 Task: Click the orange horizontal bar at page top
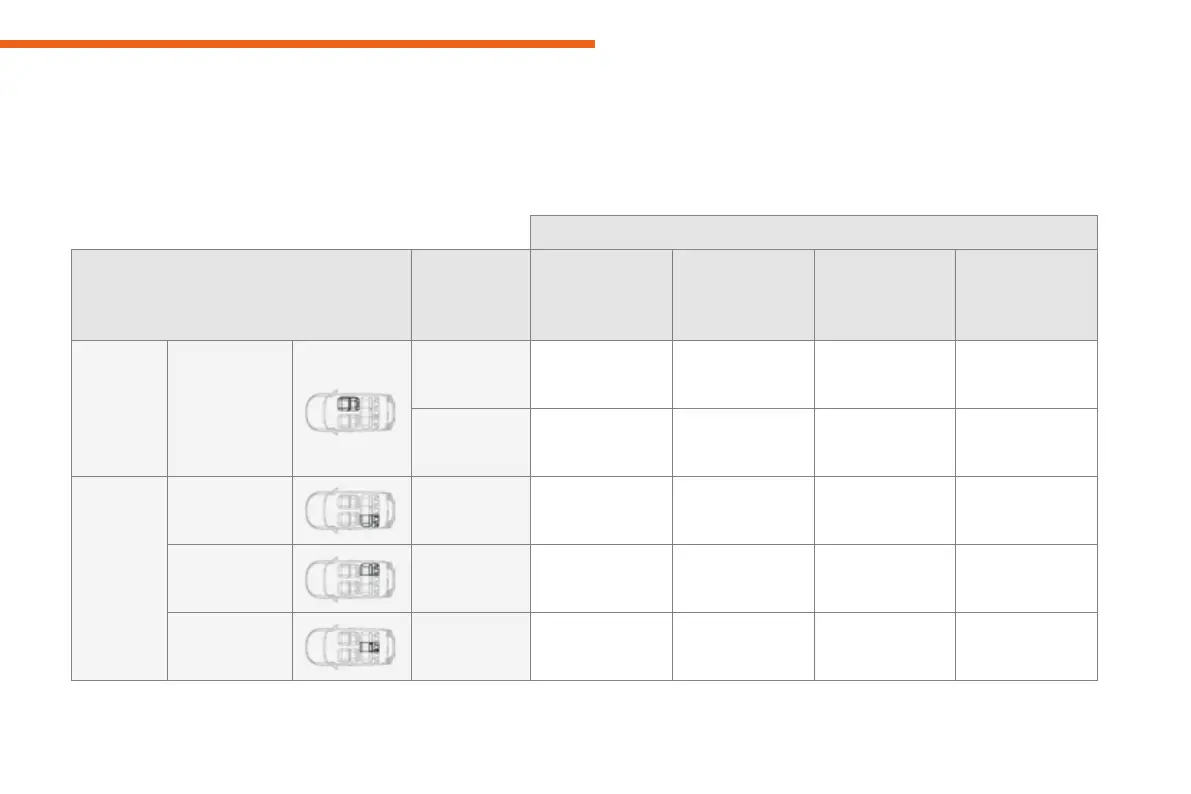click(x=297, y=44)
